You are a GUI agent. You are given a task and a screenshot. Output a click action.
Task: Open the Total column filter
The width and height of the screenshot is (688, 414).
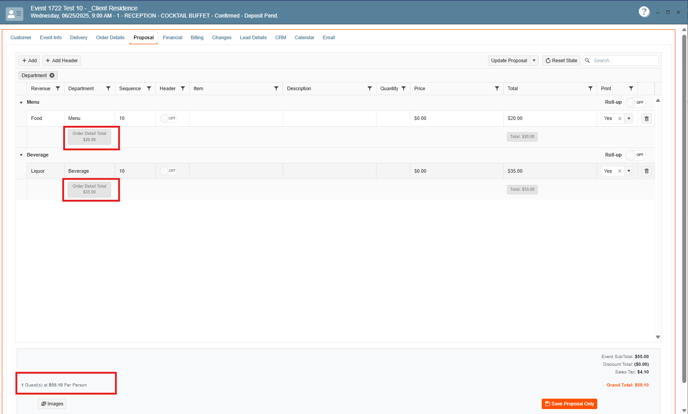(x=590, y=88)
